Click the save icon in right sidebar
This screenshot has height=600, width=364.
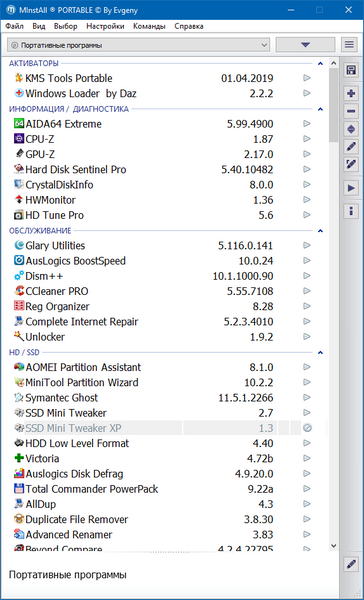coord(351,70)
